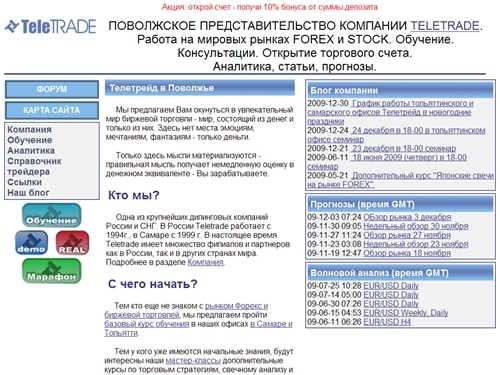Open the green Обучение button icon
This screenshot has width=500, height=375.
(52, 215)
